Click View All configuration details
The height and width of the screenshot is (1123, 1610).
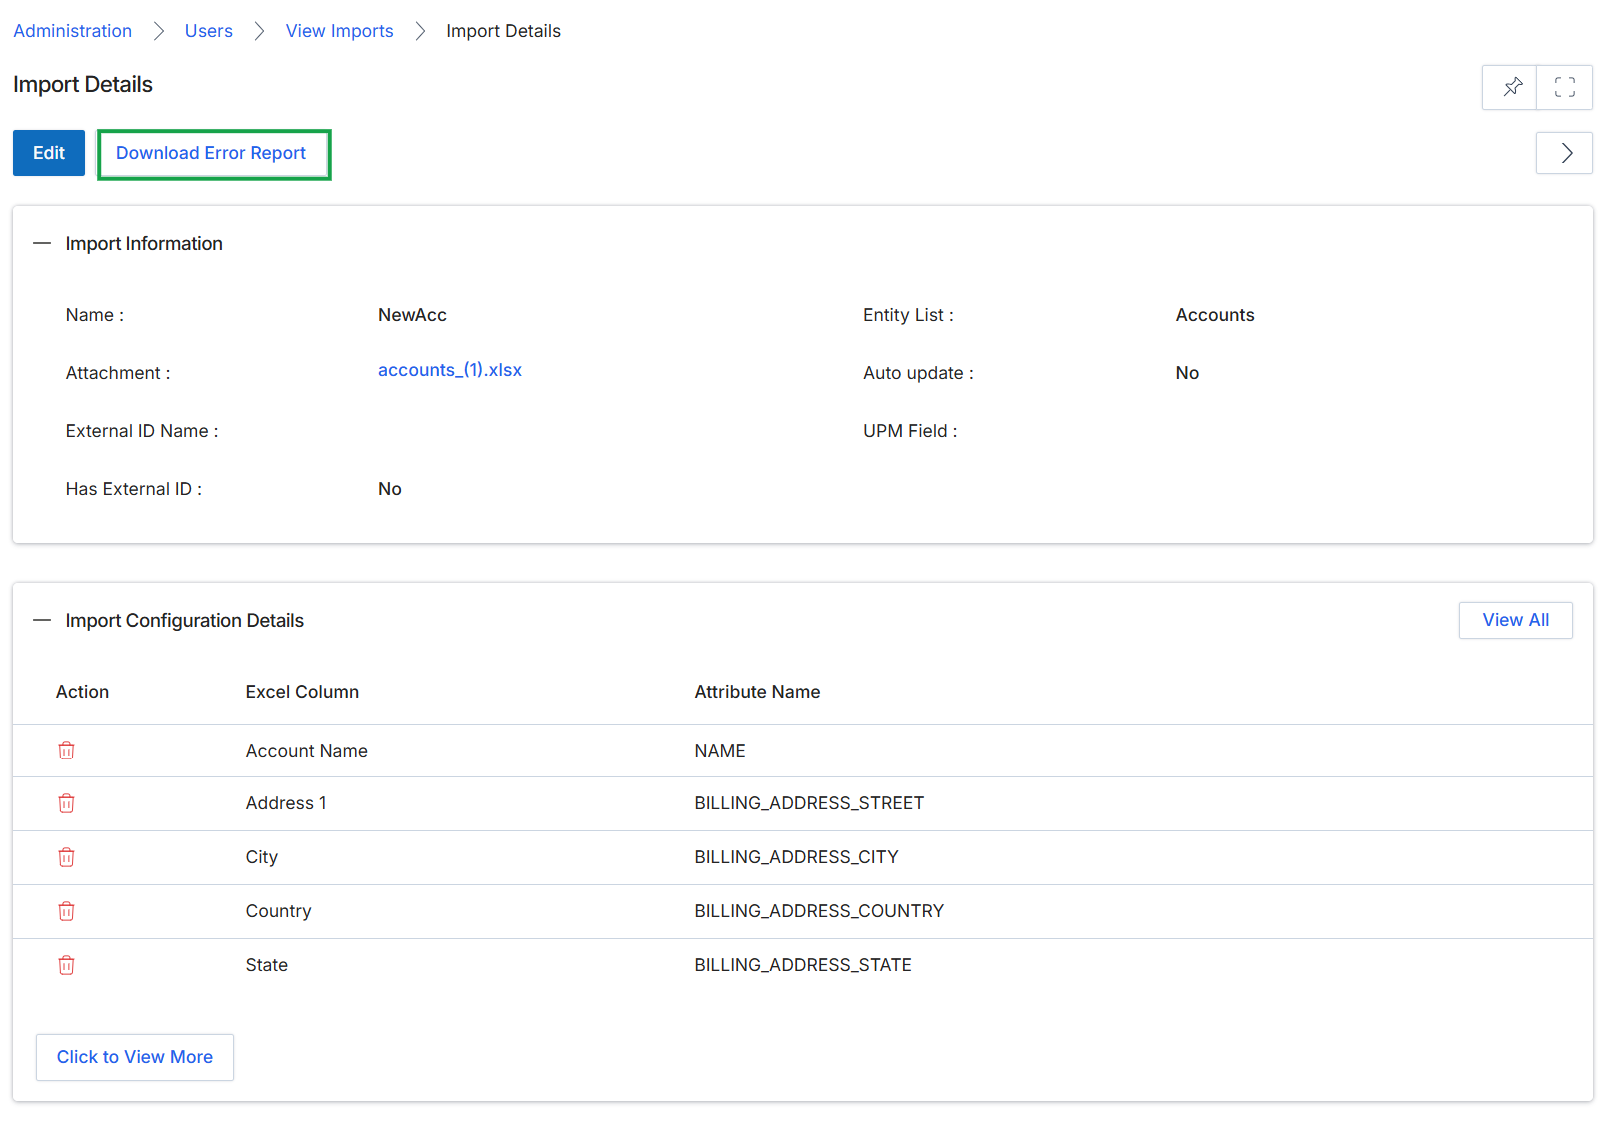(1515, 620)
